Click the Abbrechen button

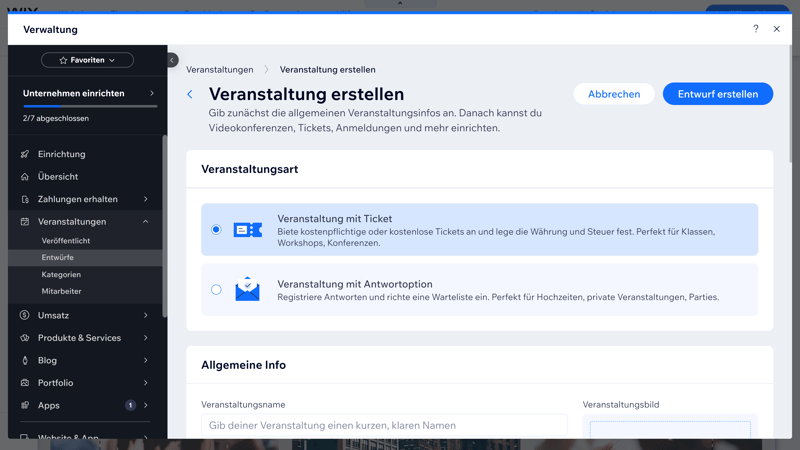614,94
